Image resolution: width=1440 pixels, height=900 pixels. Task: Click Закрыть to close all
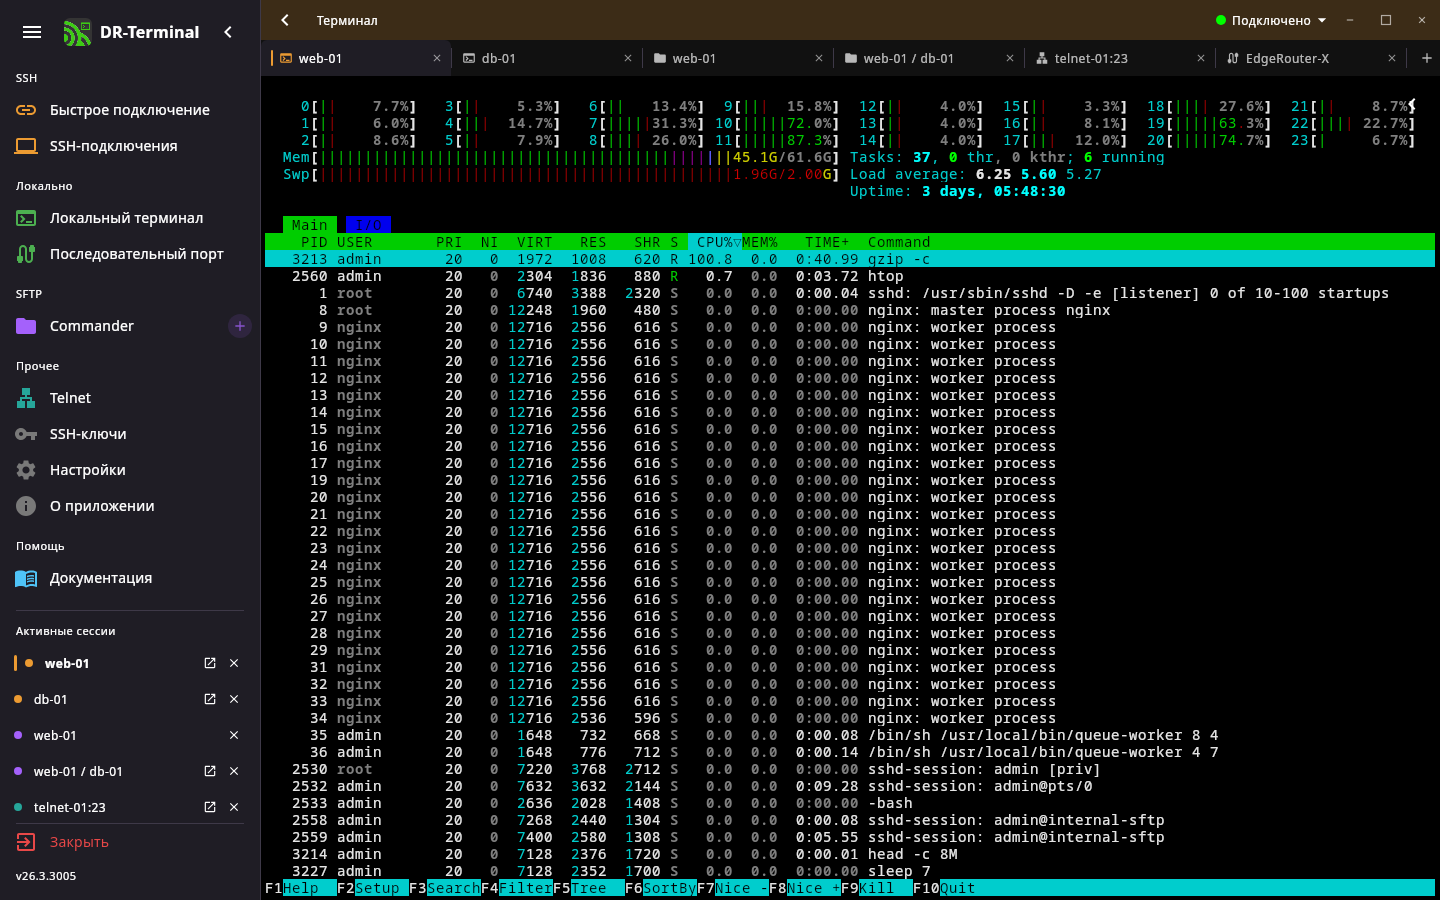click(62, 842)
